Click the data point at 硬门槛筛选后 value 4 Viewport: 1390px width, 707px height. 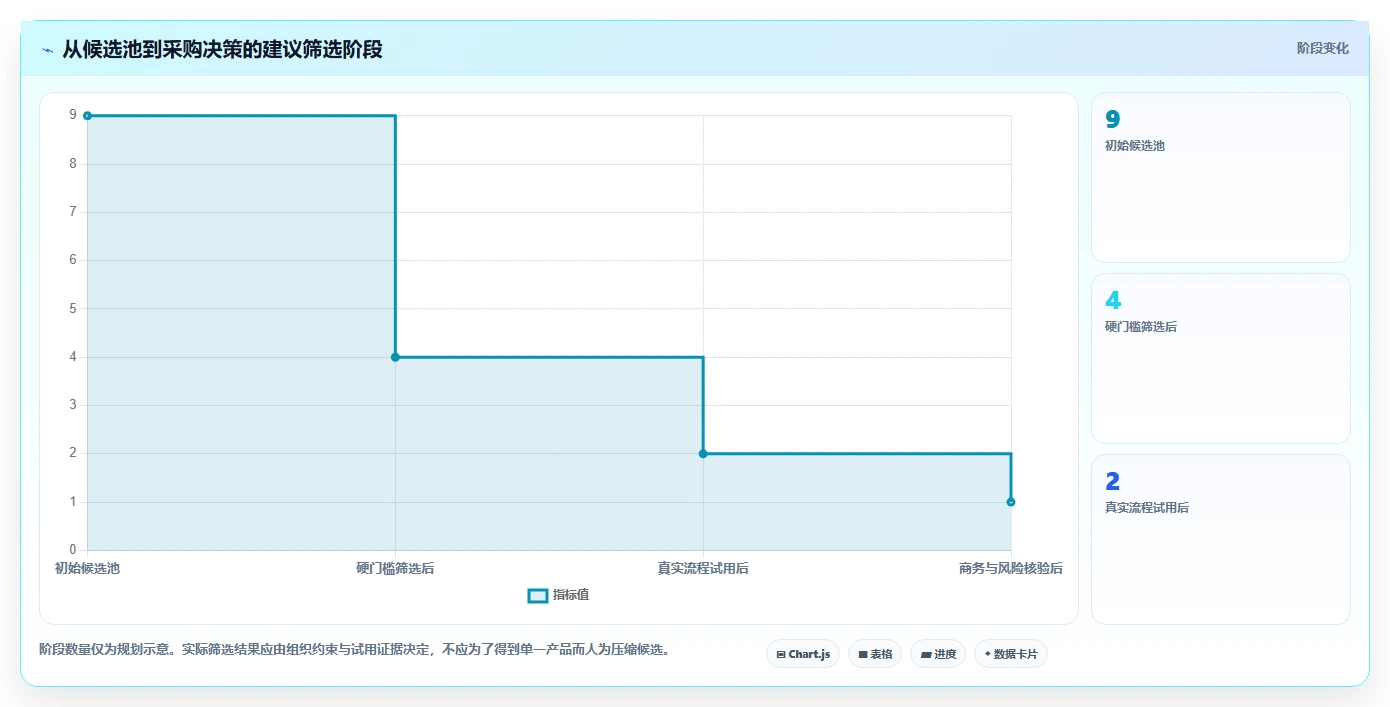click(395, 357)
